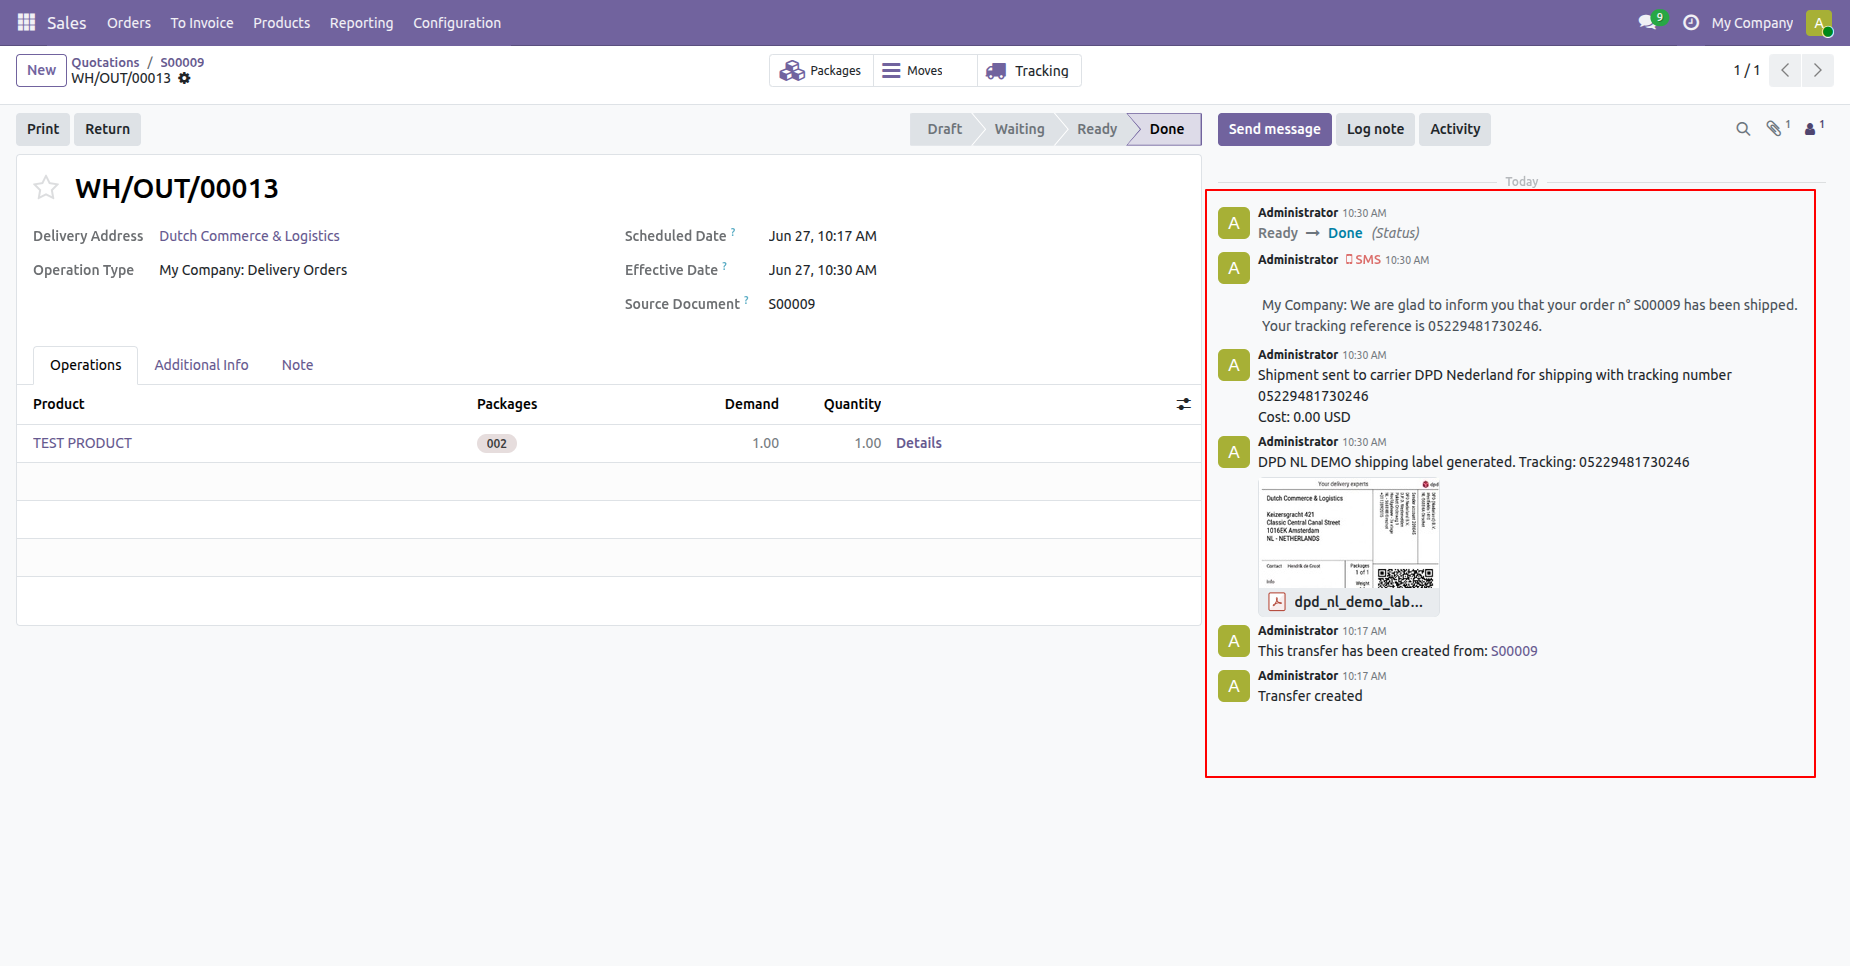The height and width of the screenshot is (966, 1850).
Task: Select the Draft status stage
Action: tap(944, 129)
